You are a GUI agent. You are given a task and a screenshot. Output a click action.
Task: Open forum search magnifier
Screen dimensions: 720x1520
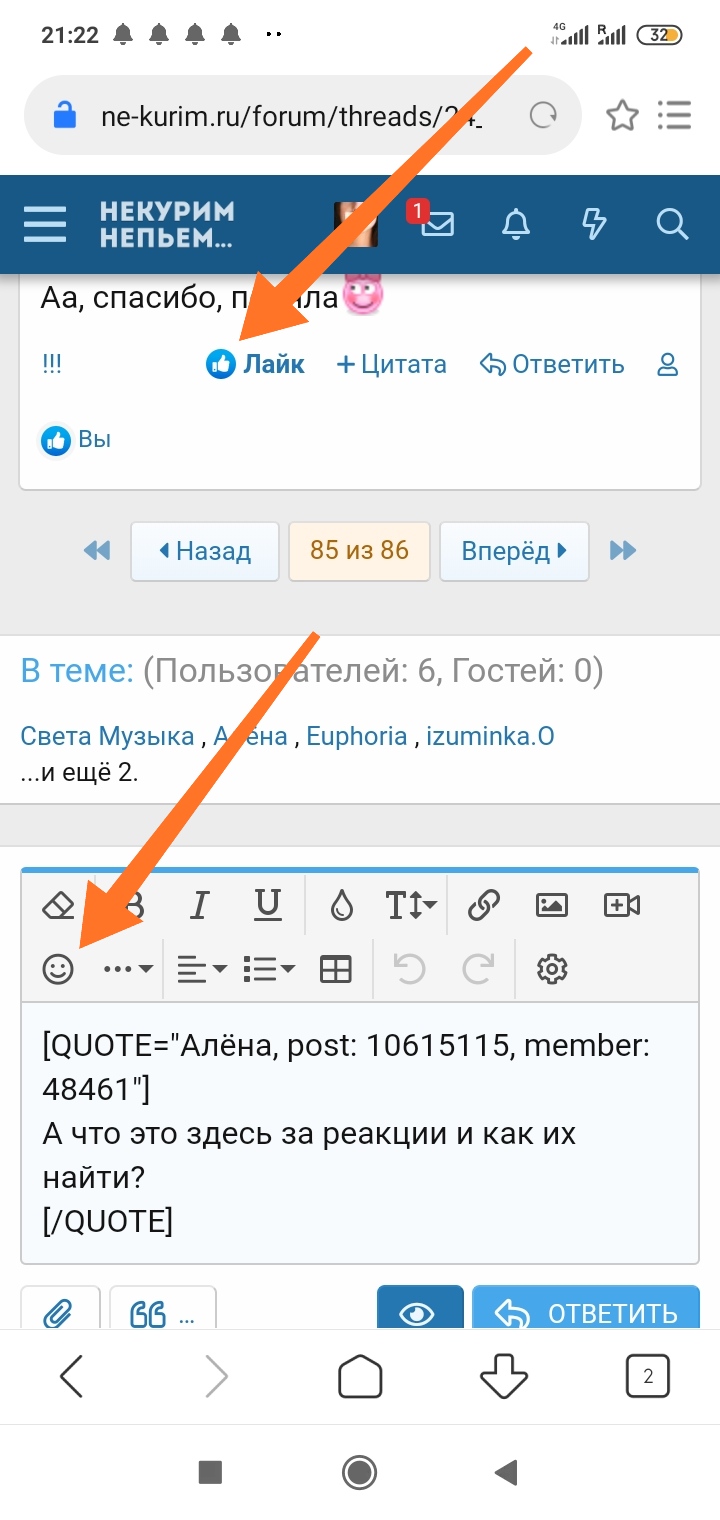click(x=672, y=225)
